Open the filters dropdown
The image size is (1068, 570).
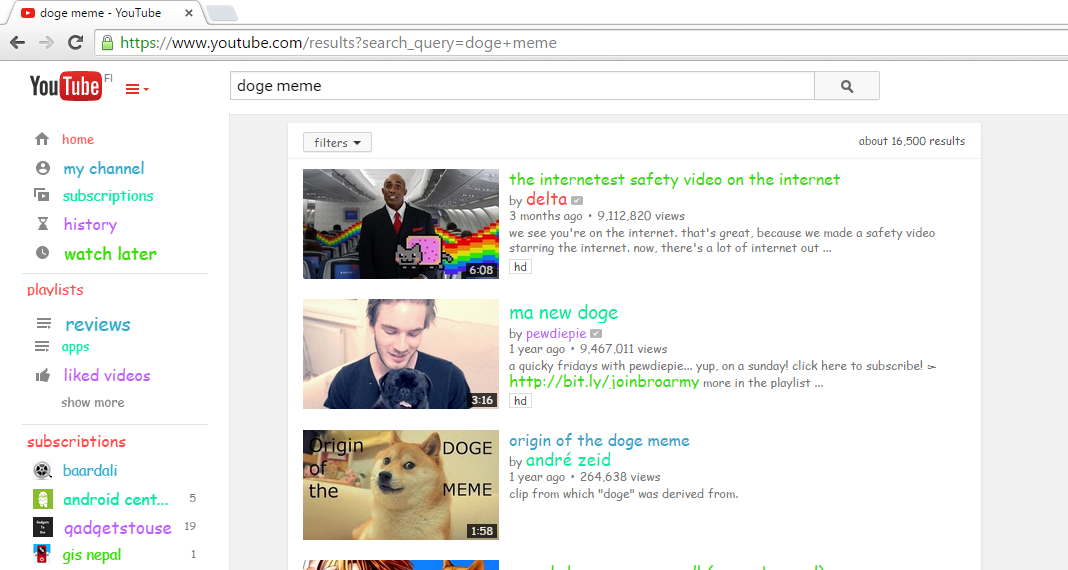pyautogui.click(x=337, y=142)
